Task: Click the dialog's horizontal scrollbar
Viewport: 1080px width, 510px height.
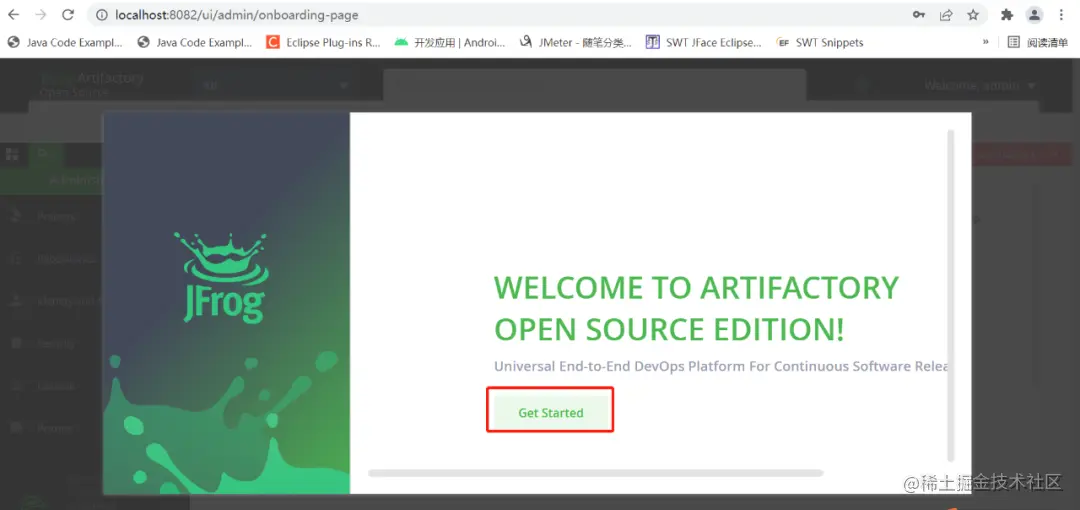Action: [596, 473]
